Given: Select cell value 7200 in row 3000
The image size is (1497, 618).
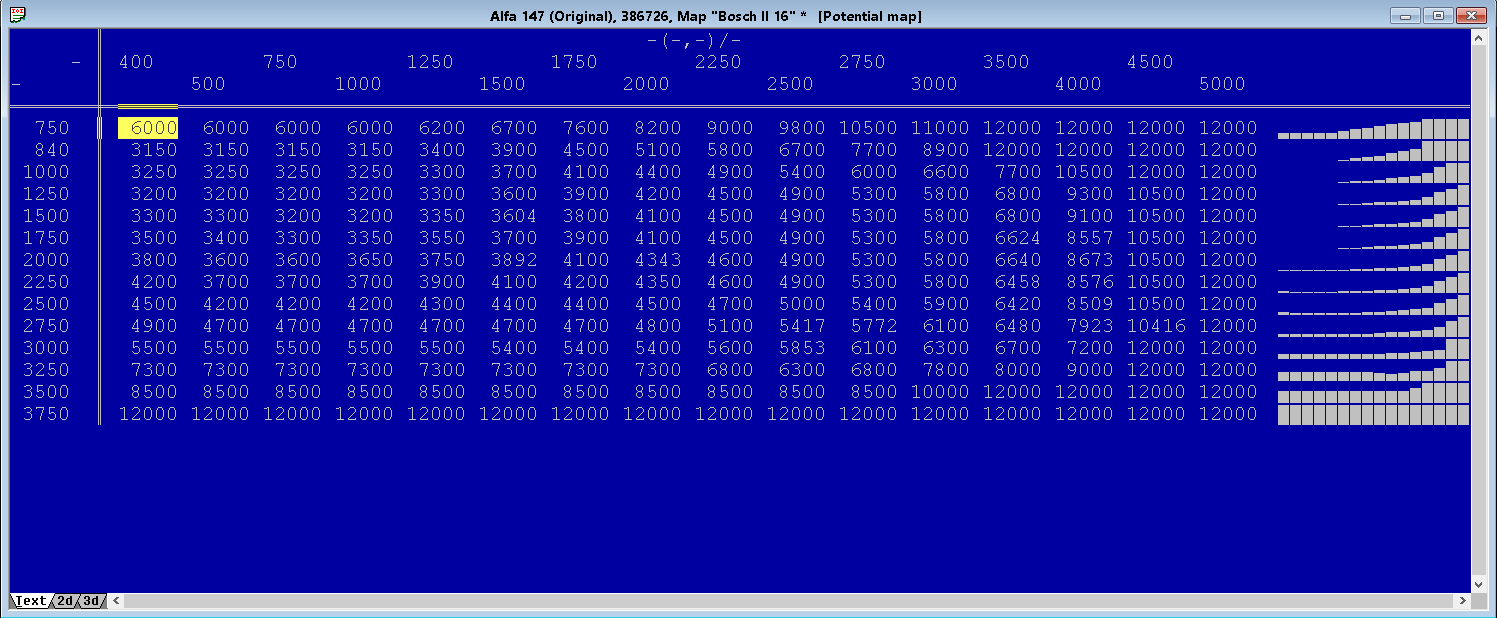Looking at the screenshot, I should point(1090,348).
